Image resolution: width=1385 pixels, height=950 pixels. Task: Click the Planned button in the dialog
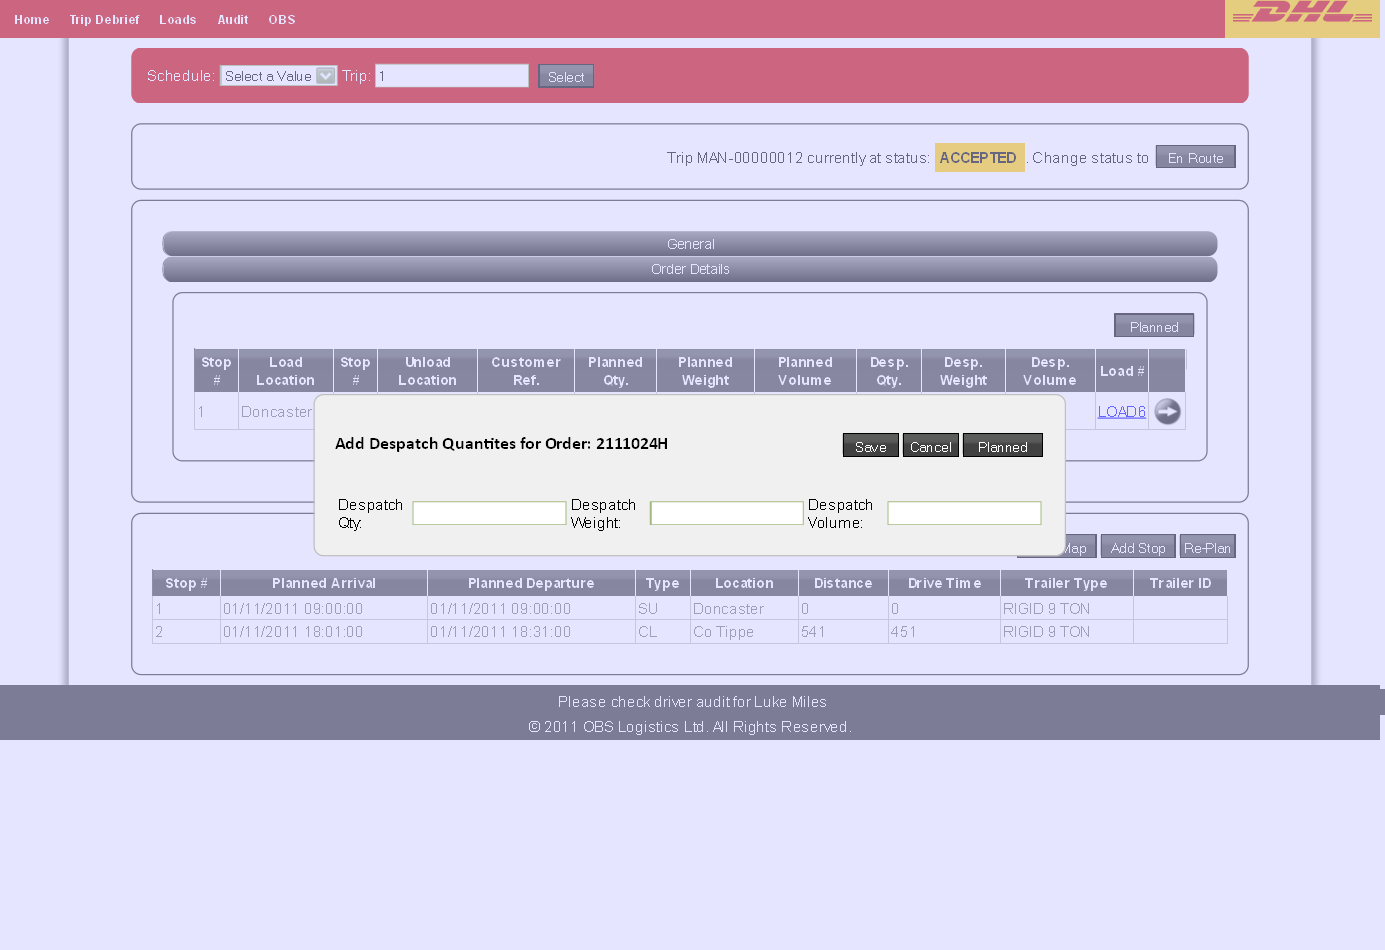pos(1003,446)
